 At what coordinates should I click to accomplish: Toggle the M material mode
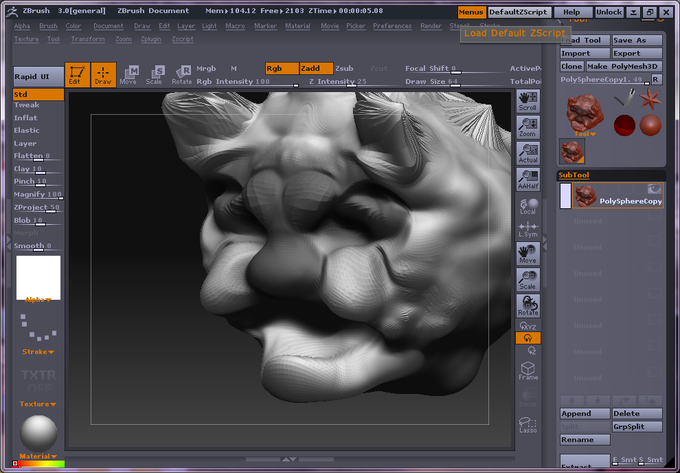tap(234, 69)
